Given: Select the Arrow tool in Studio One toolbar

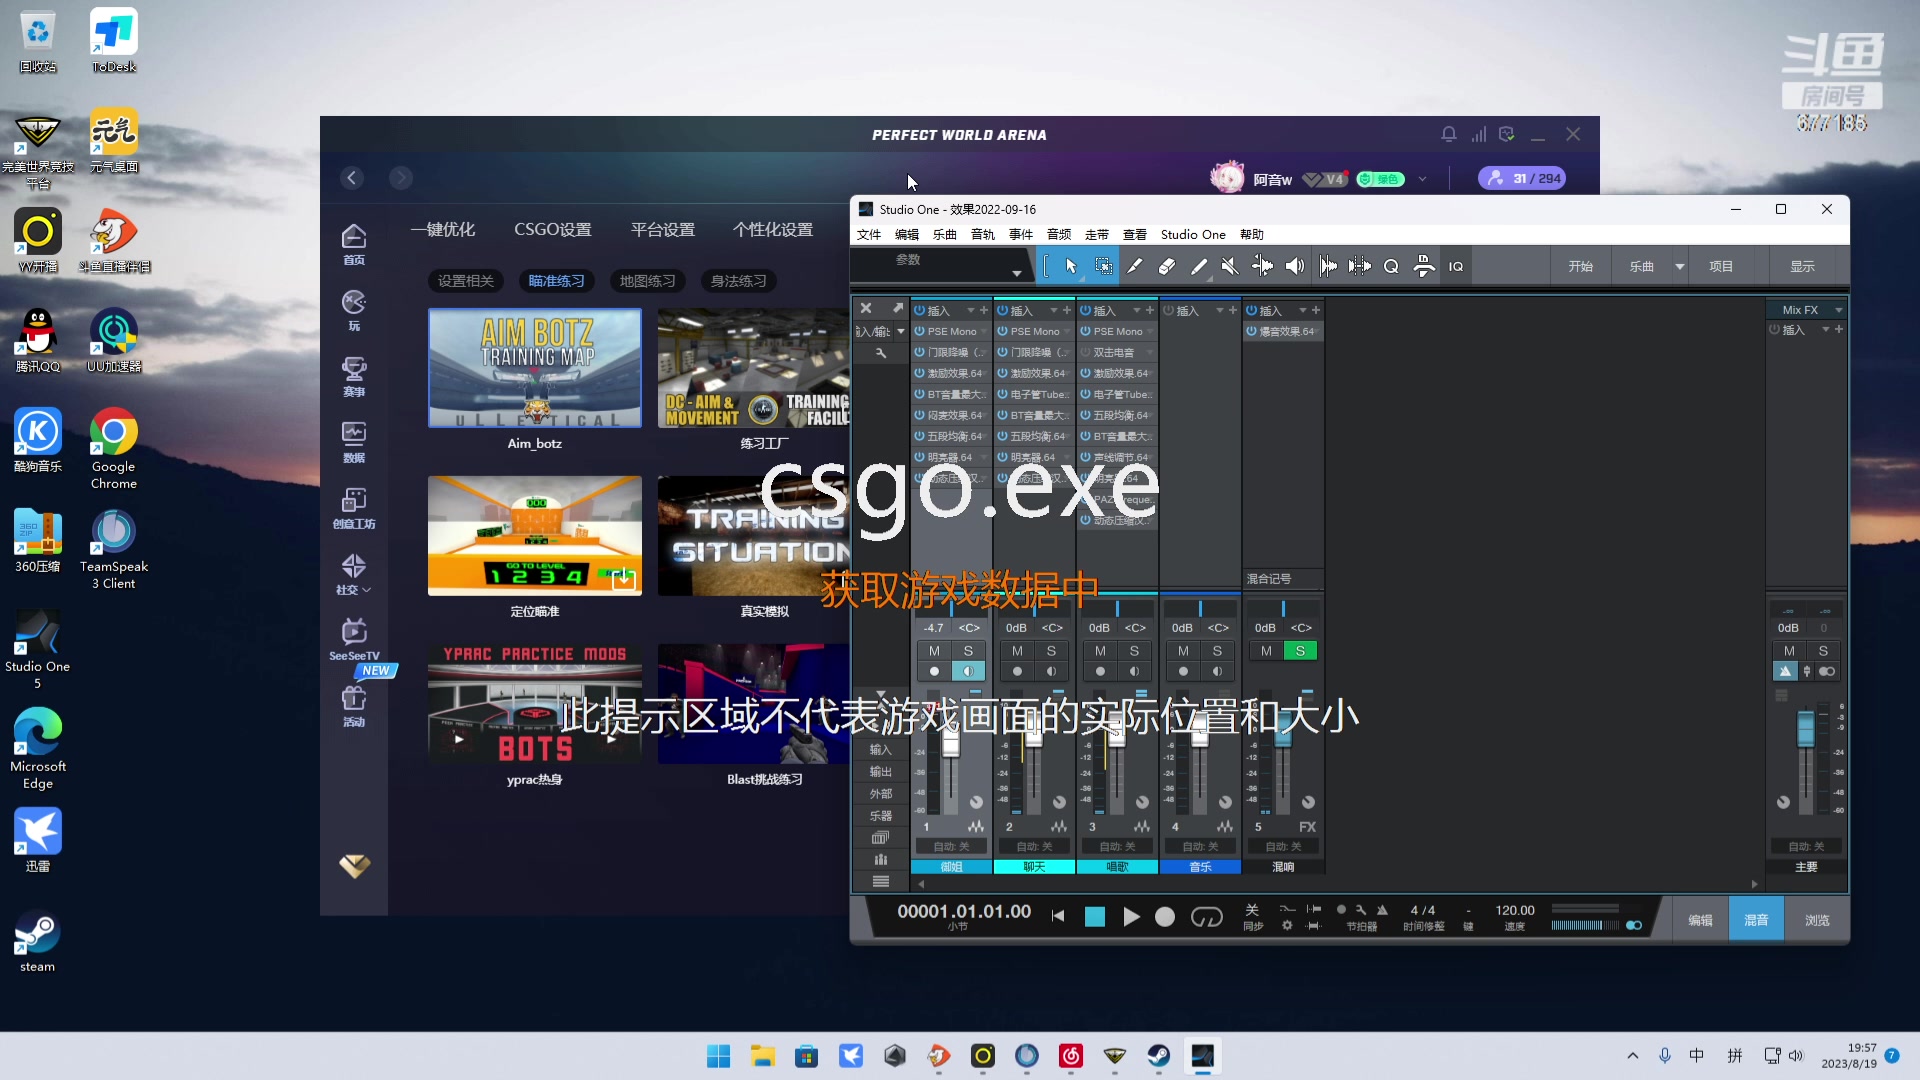Looking at the screenshot, I should click(1071, 266).
